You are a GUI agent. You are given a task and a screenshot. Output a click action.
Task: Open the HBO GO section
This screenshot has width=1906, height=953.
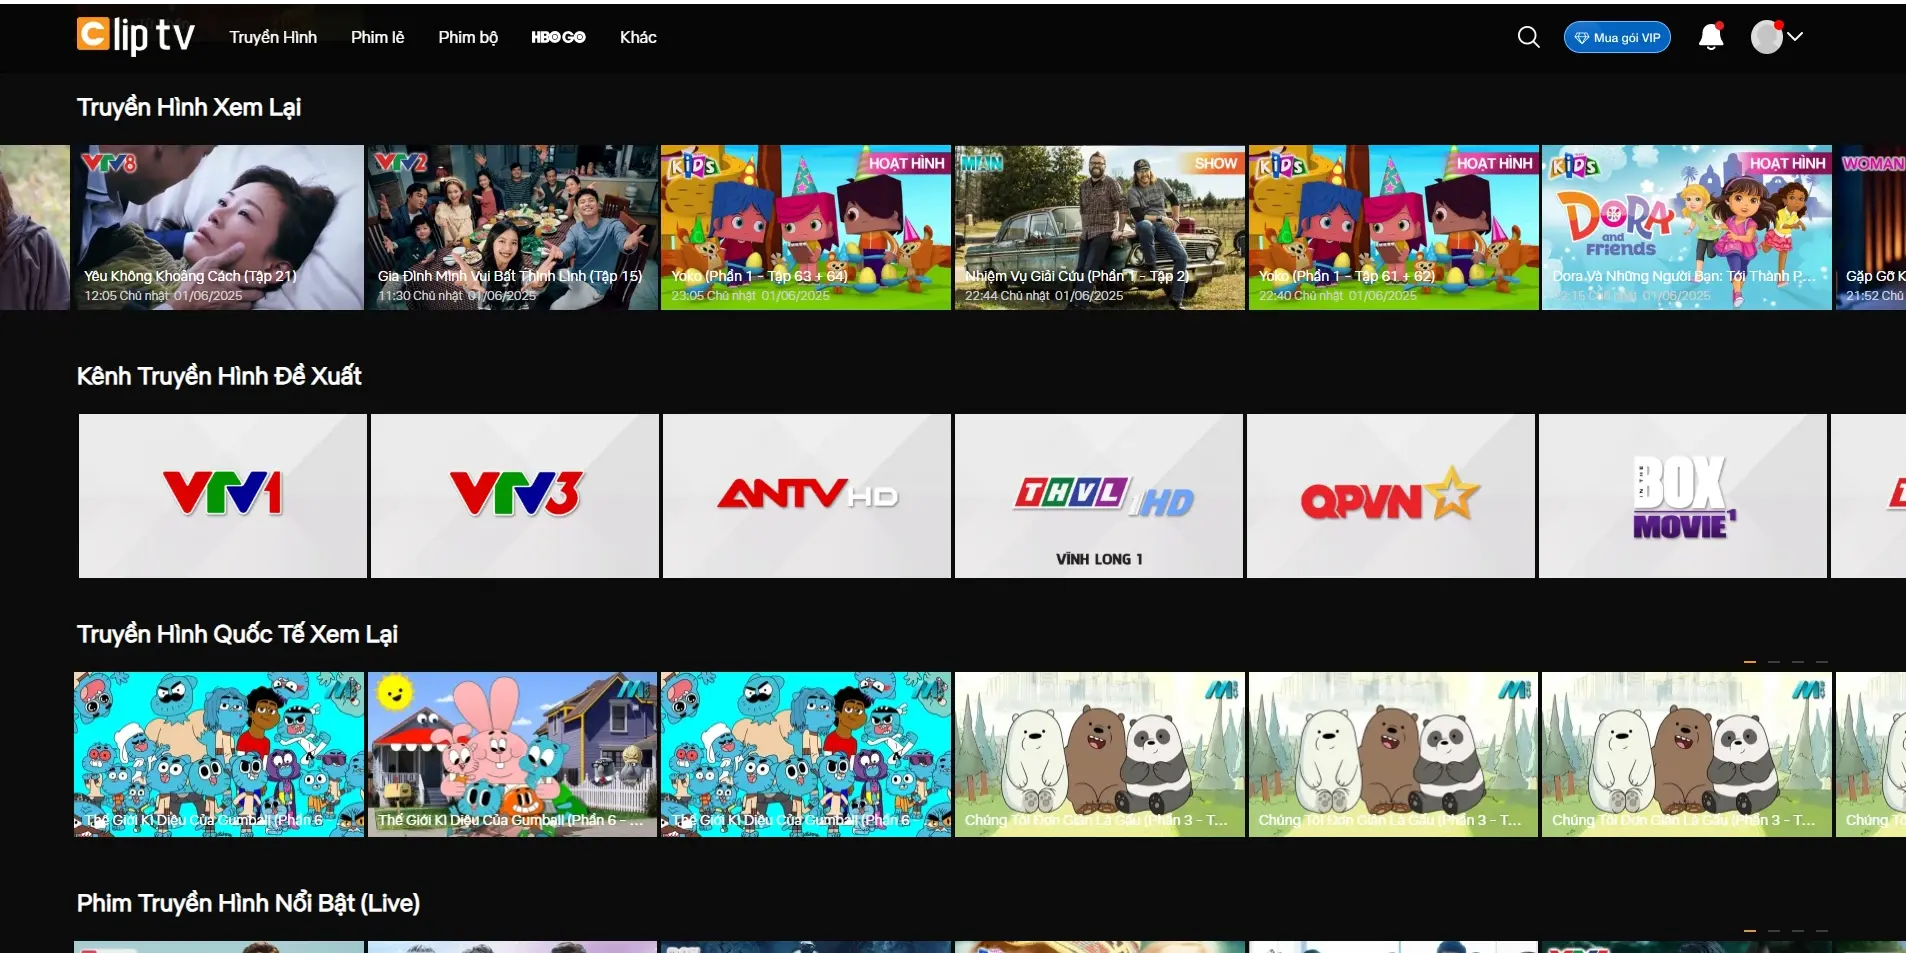click(558, 37)
